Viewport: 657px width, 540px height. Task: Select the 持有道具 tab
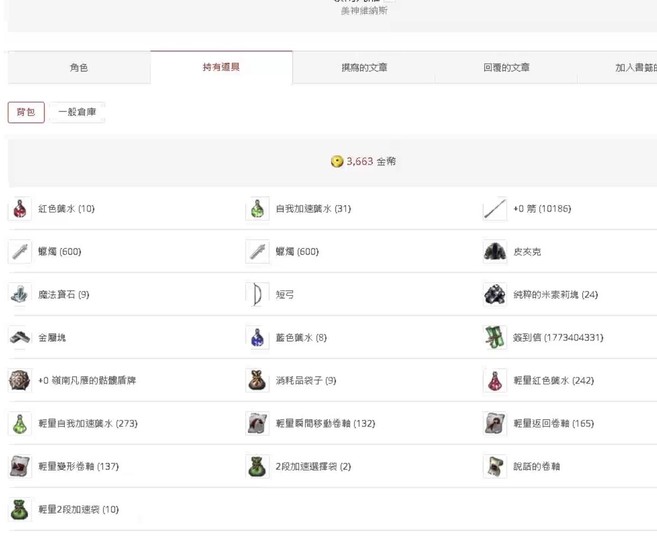[x=221, y=67]
